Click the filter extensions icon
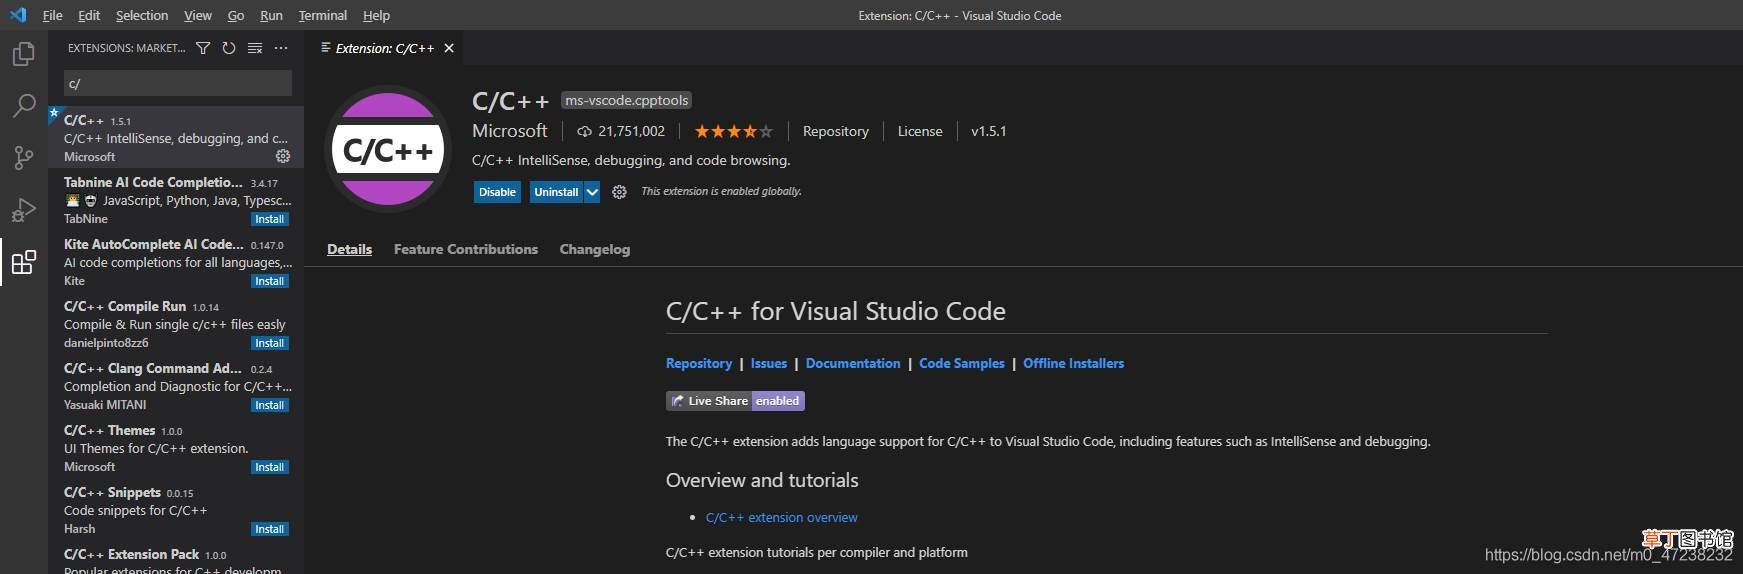Image resolution: width=1743 pixels, height=574 pixels. point(203,48)
